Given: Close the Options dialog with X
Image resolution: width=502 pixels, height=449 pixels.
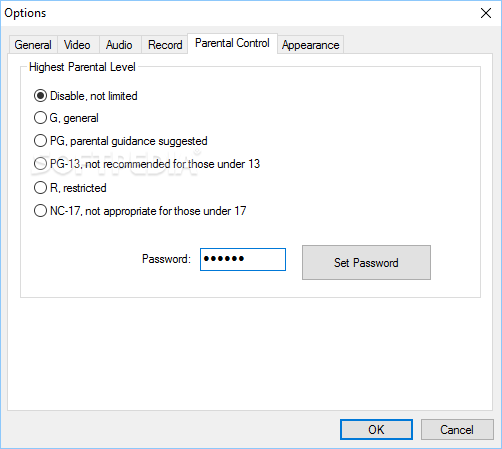Looking at the screenshot, I should 486,13.
